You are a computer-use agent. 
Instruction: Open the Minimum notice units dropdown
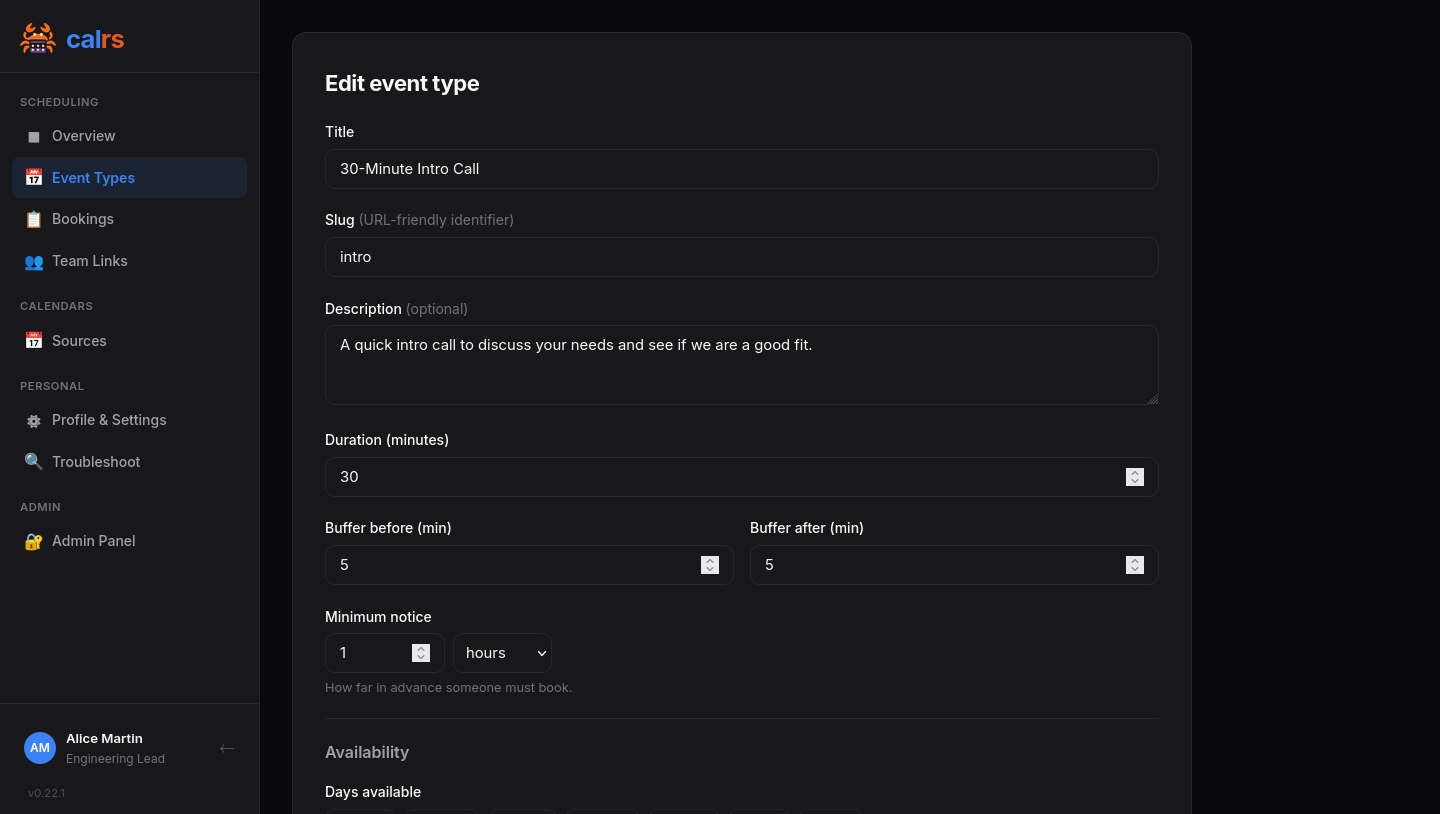(x=502, y=653)
